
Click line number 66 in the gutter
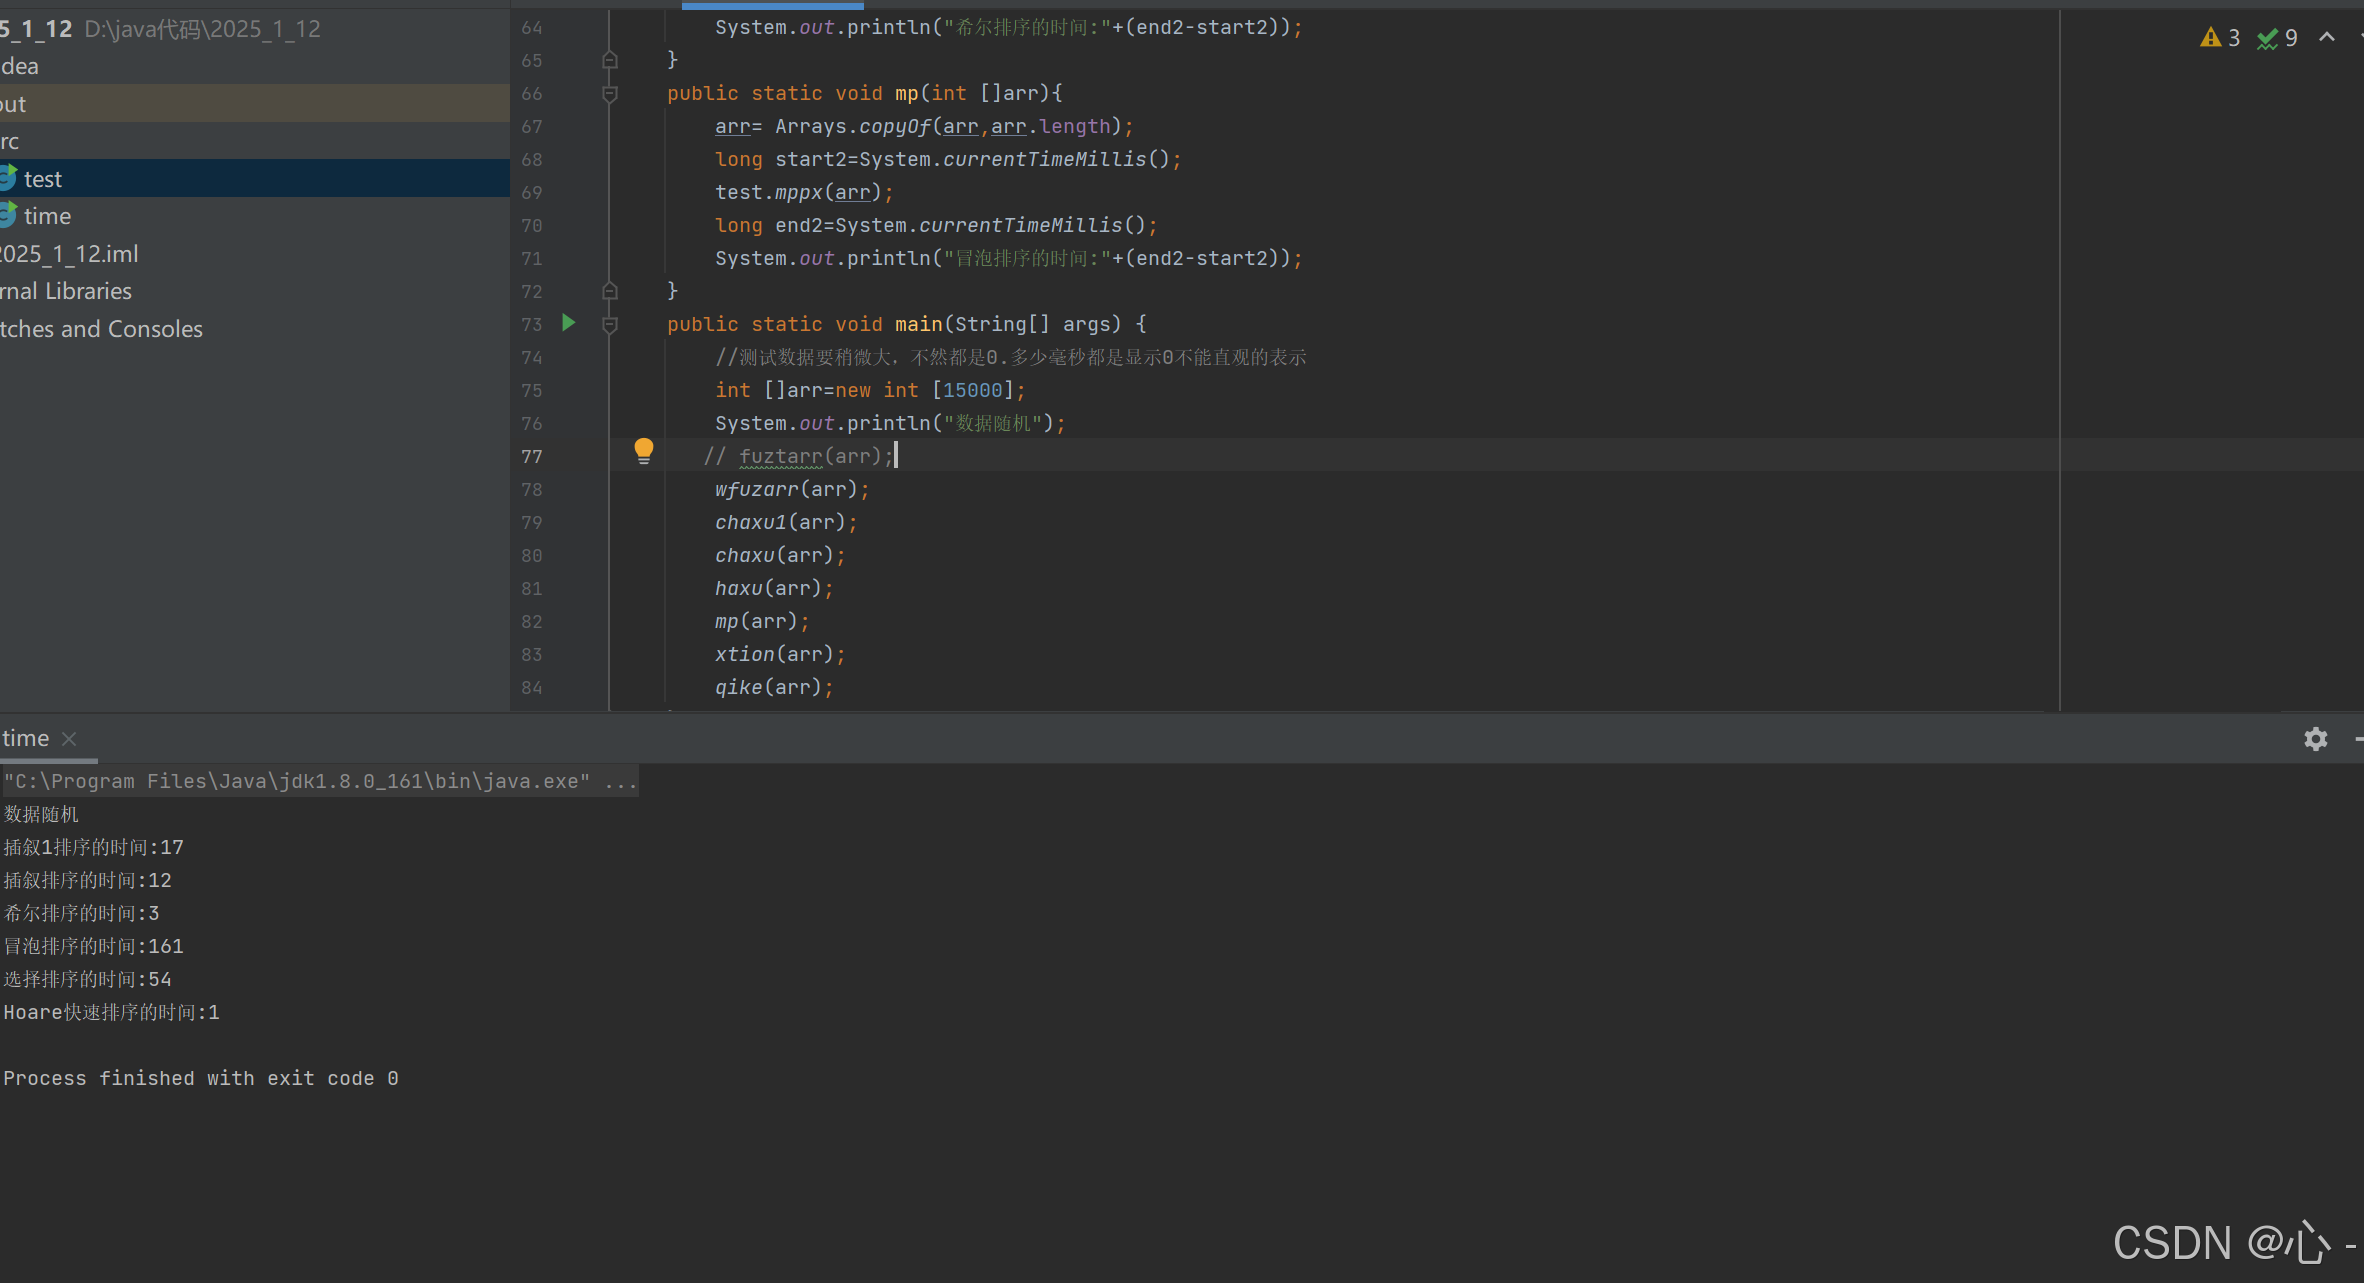click(x=532, y=93)
